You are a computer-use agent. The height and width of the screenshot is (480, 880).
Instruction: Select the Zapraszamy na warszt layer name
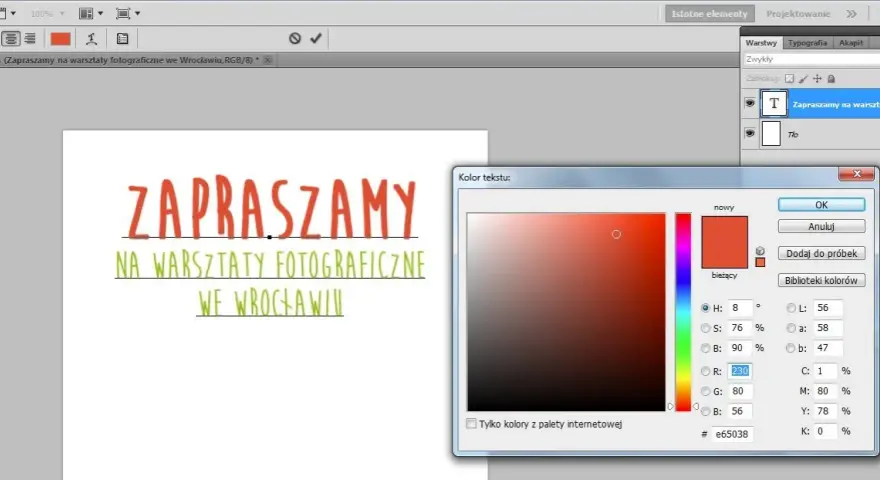[x=835, y=104]
